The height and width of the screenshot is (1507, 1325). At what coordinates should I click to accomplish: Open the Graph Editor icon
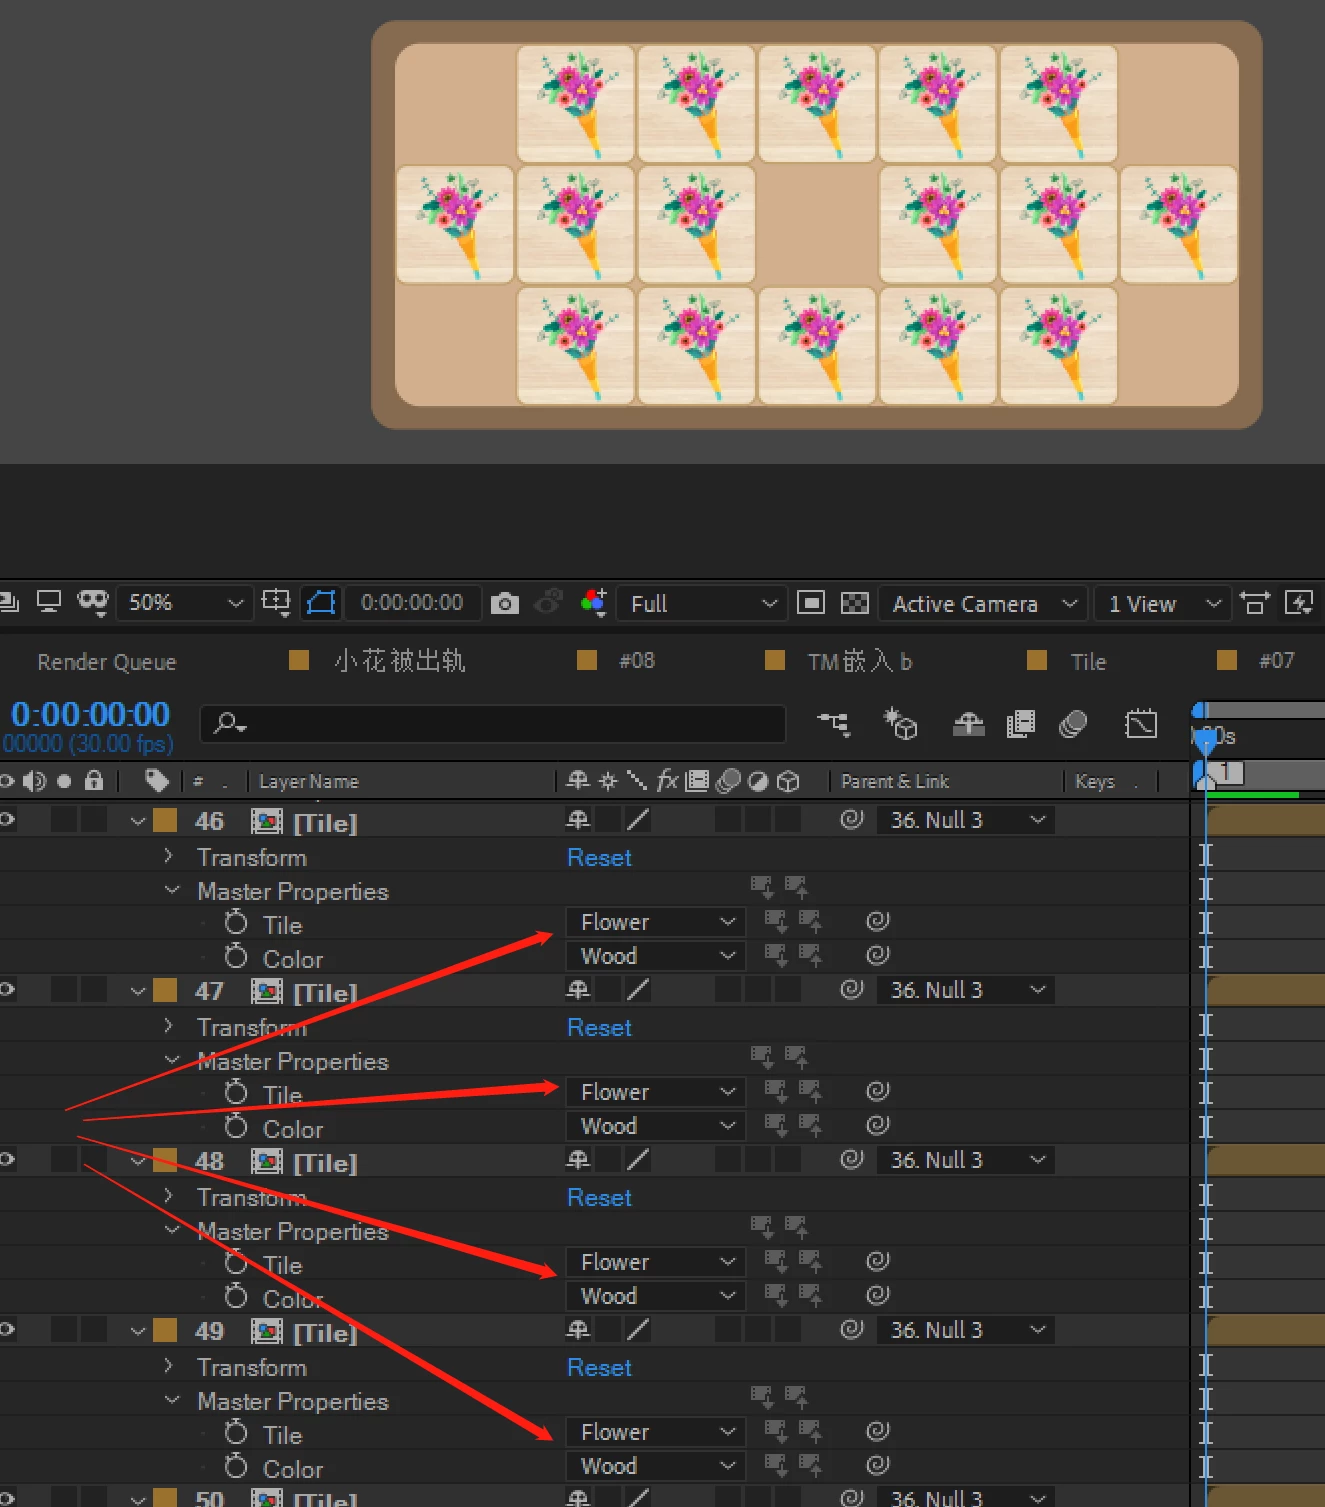[1141, 724]
